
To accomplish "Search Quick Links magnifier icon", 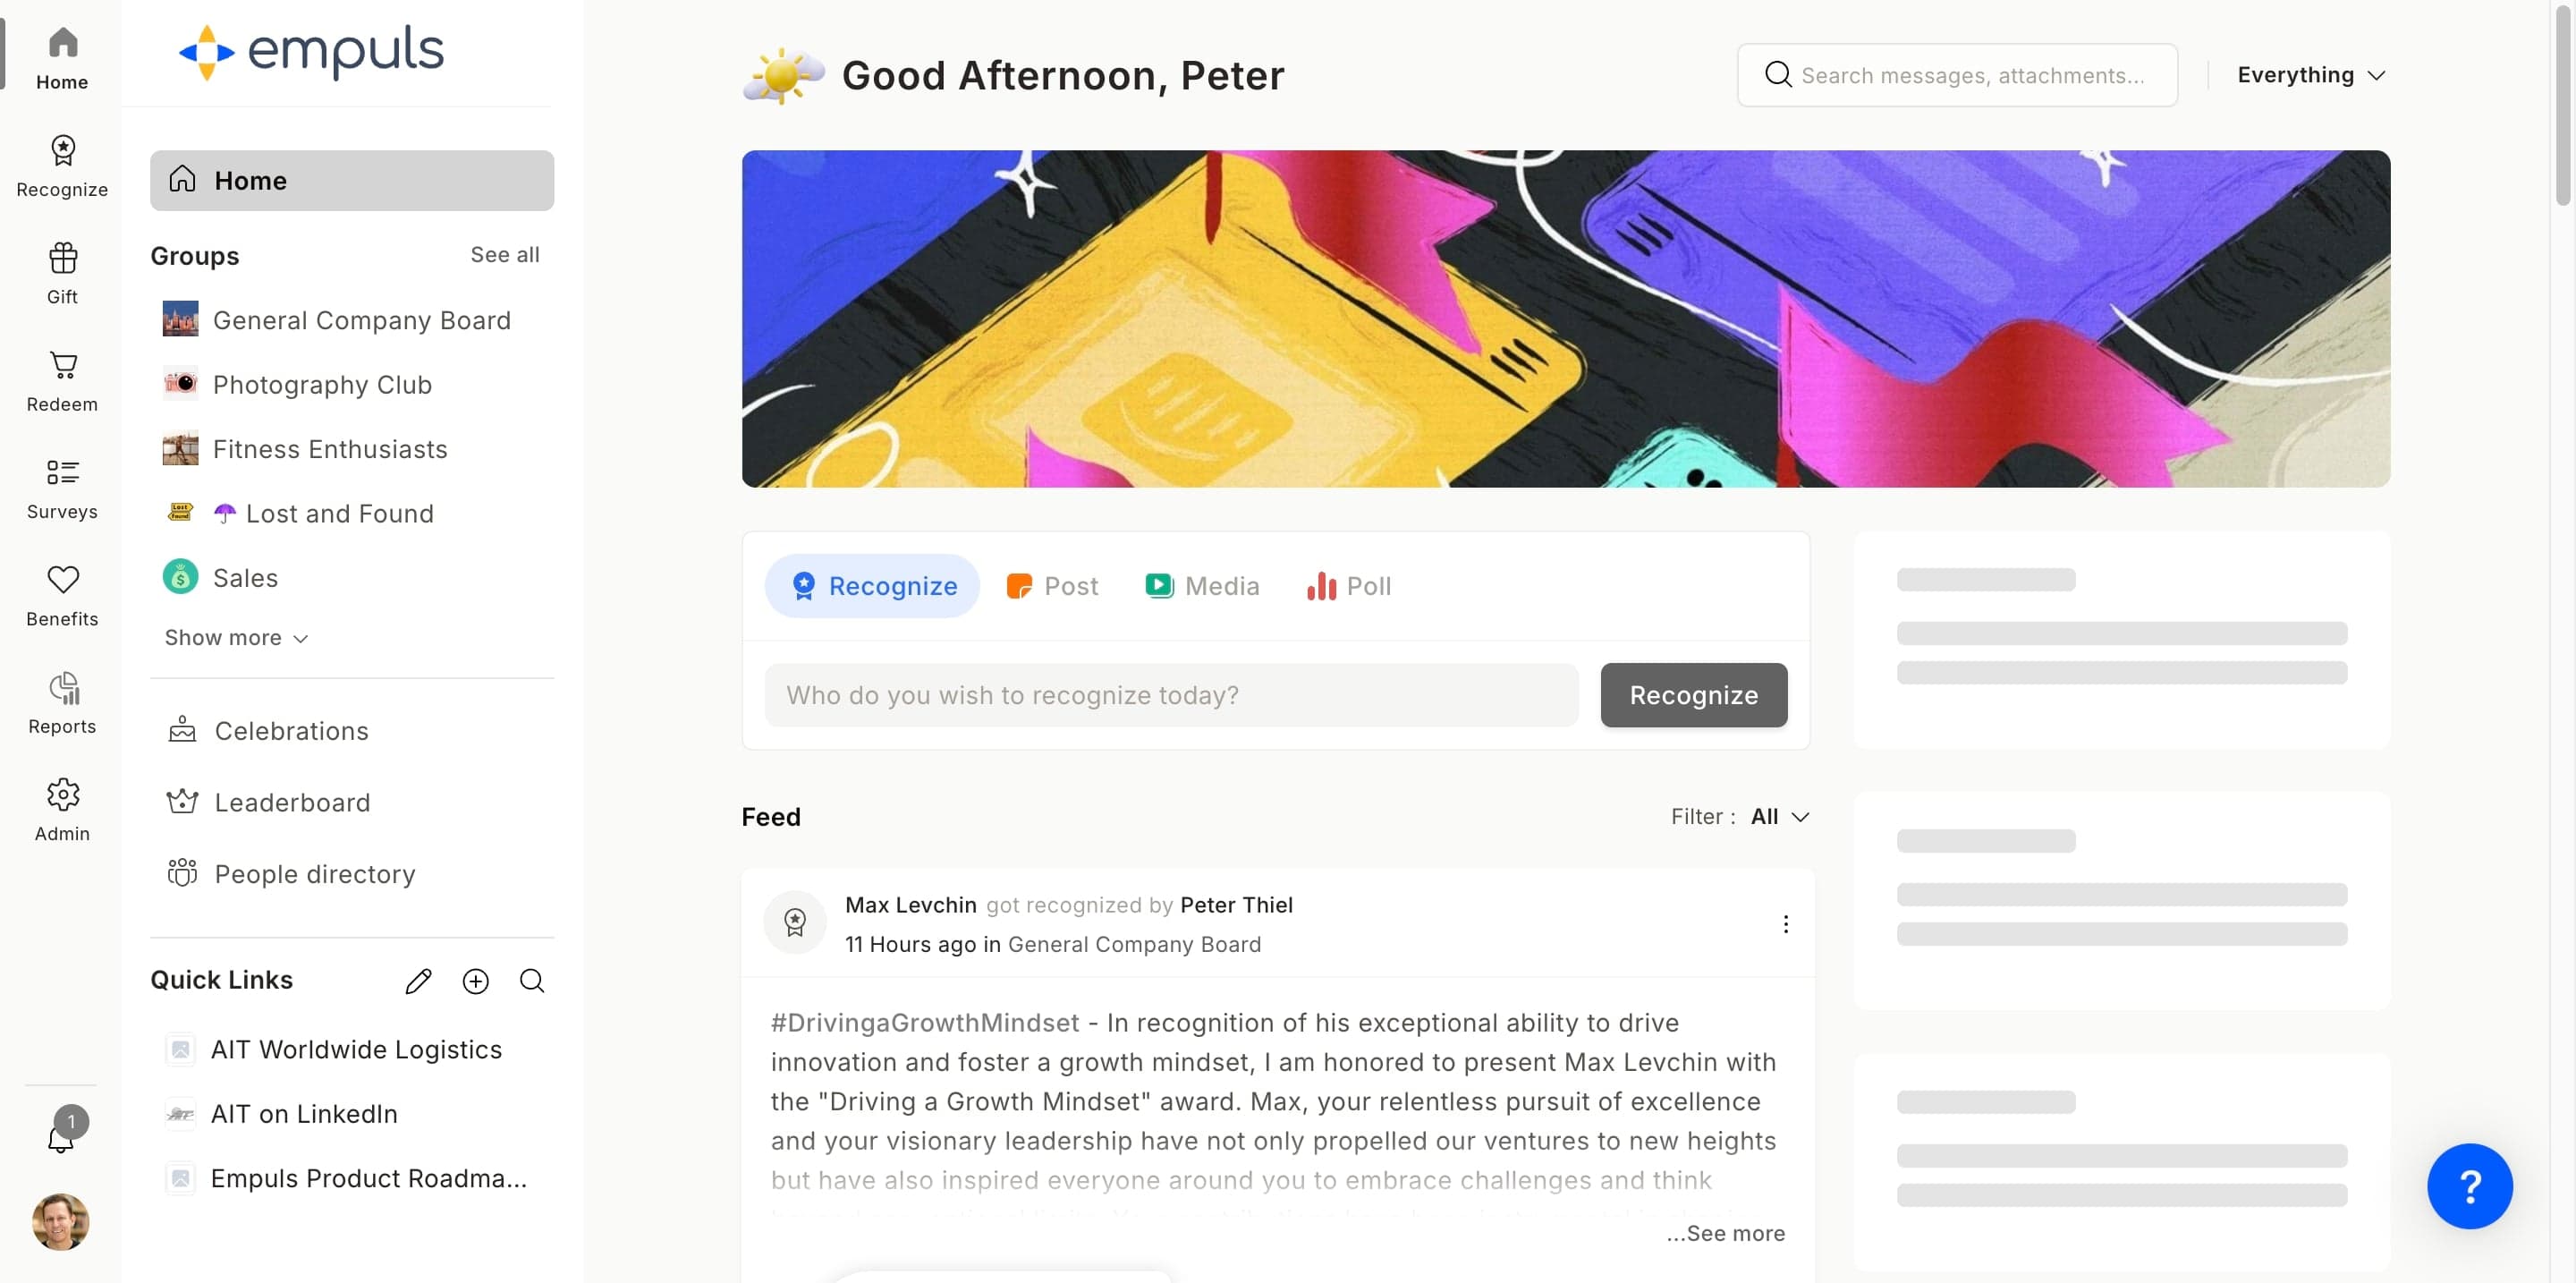I will tap(532, 981).
